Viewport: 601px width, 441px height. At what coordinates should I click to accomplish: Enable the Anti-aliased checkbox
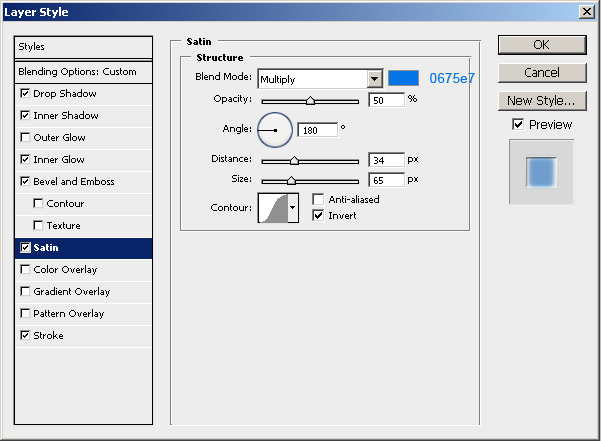coord(319,200)
